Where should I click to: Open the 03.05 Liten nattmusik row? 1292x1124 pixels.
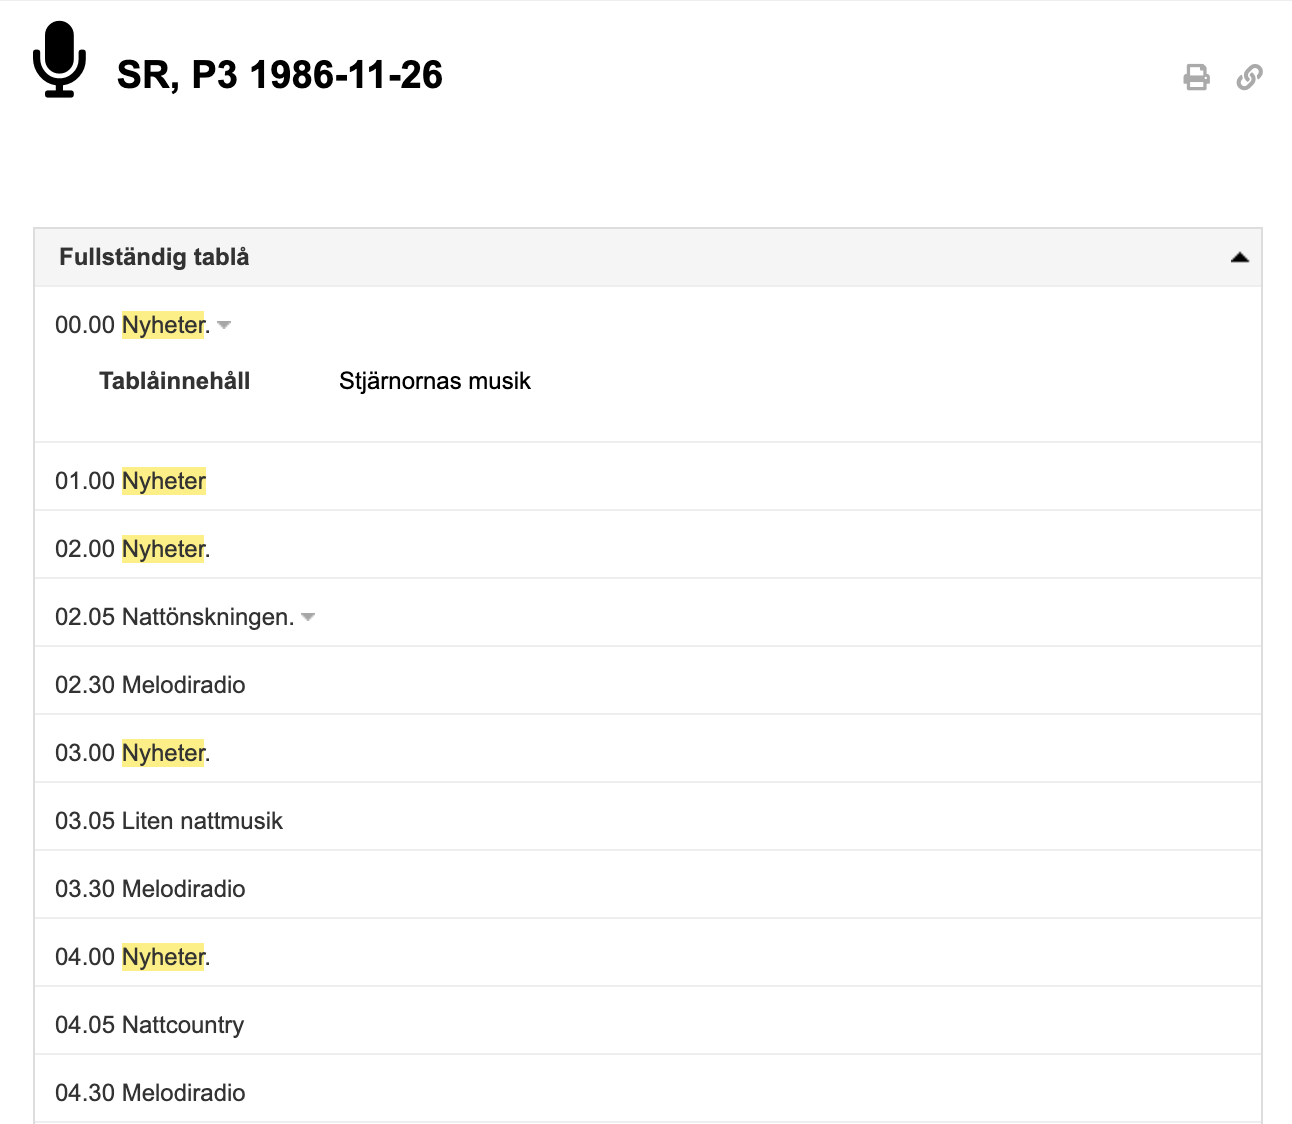click(169, 821)
